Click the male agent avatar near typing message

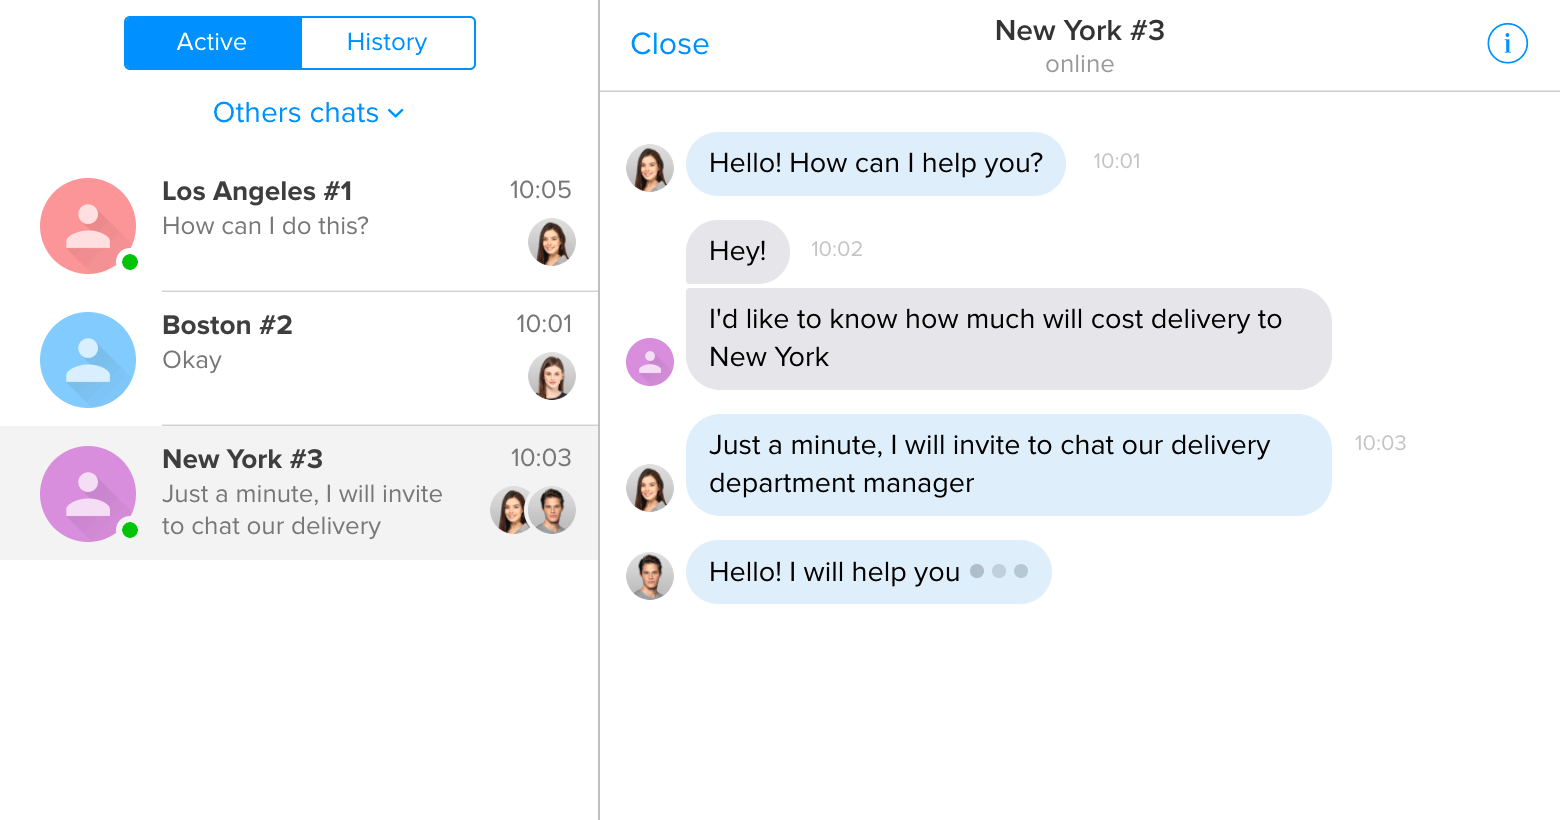[x=649, y=575]
